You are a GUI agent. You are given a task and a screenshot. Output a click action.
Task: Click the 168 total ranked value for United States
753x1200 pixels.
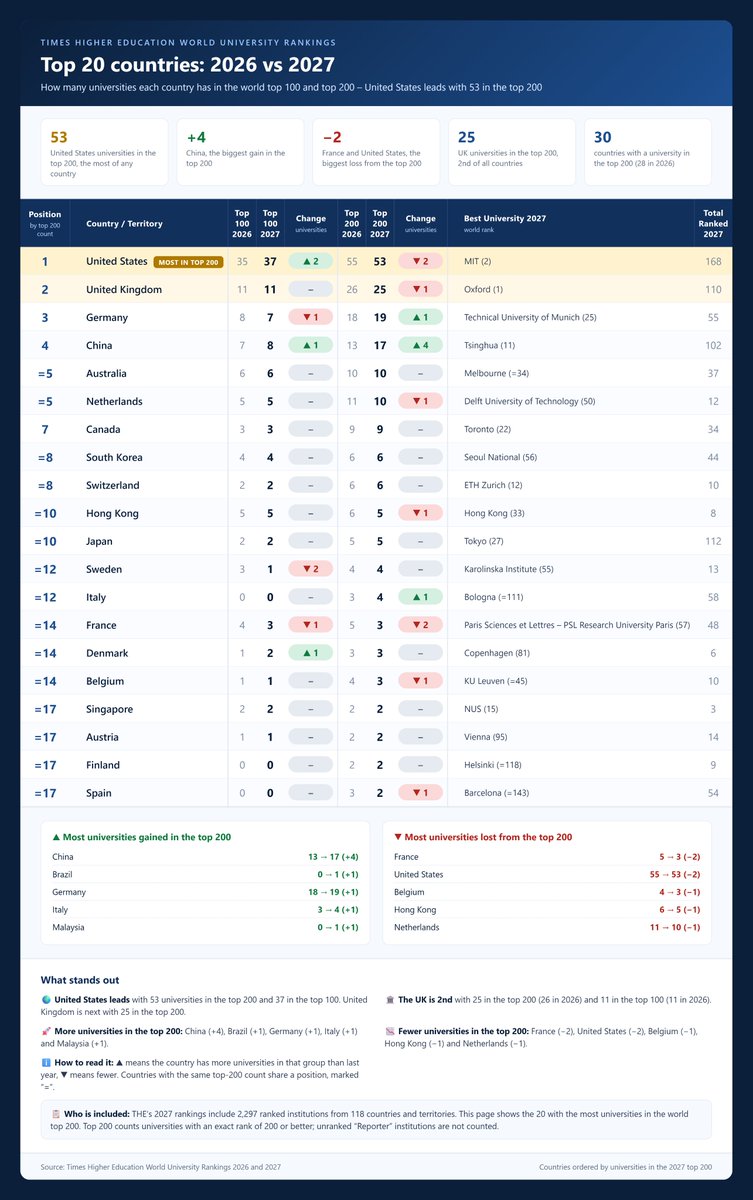(713, 261)
